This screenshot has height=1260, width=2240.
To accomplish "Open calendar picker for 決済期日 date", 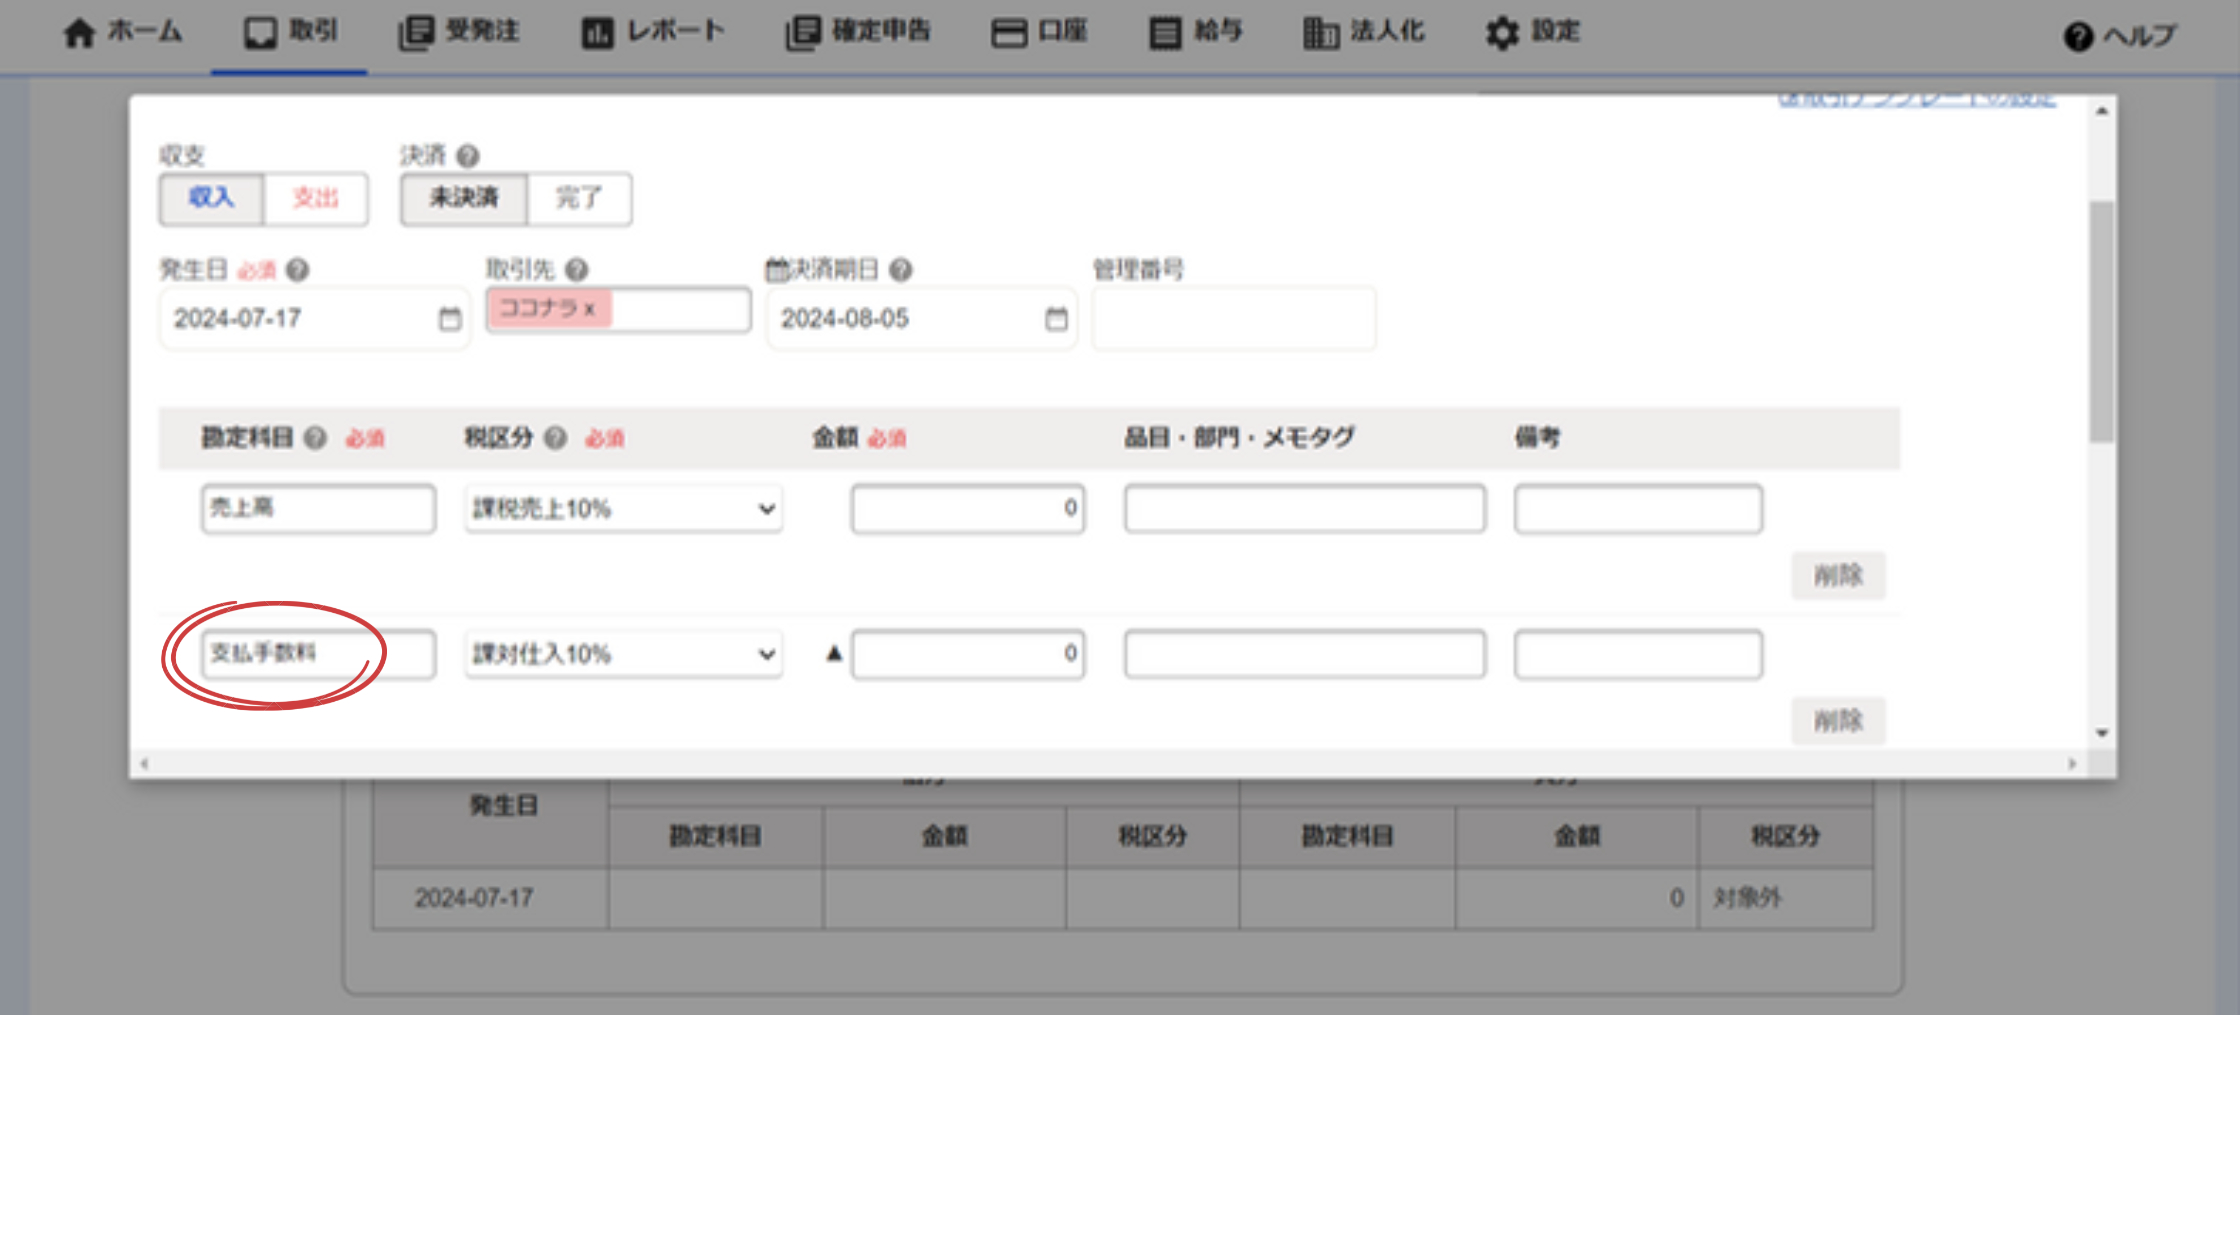I will tap(1056, 319).
